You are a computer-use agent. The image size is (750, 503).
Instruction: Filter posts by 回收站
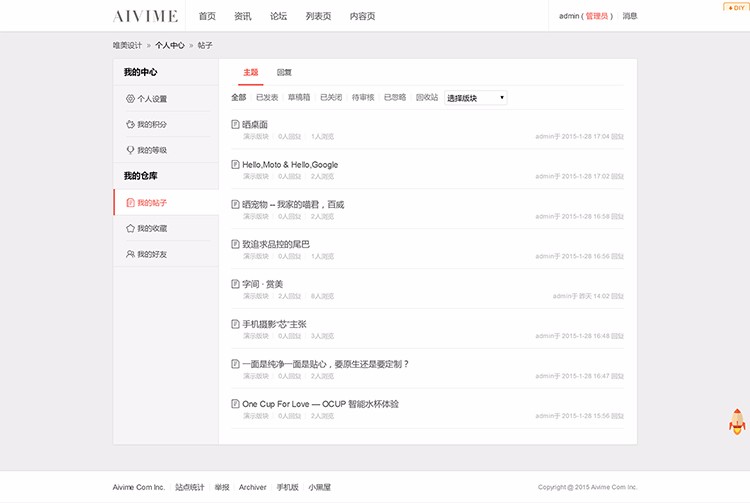(427, 98)
